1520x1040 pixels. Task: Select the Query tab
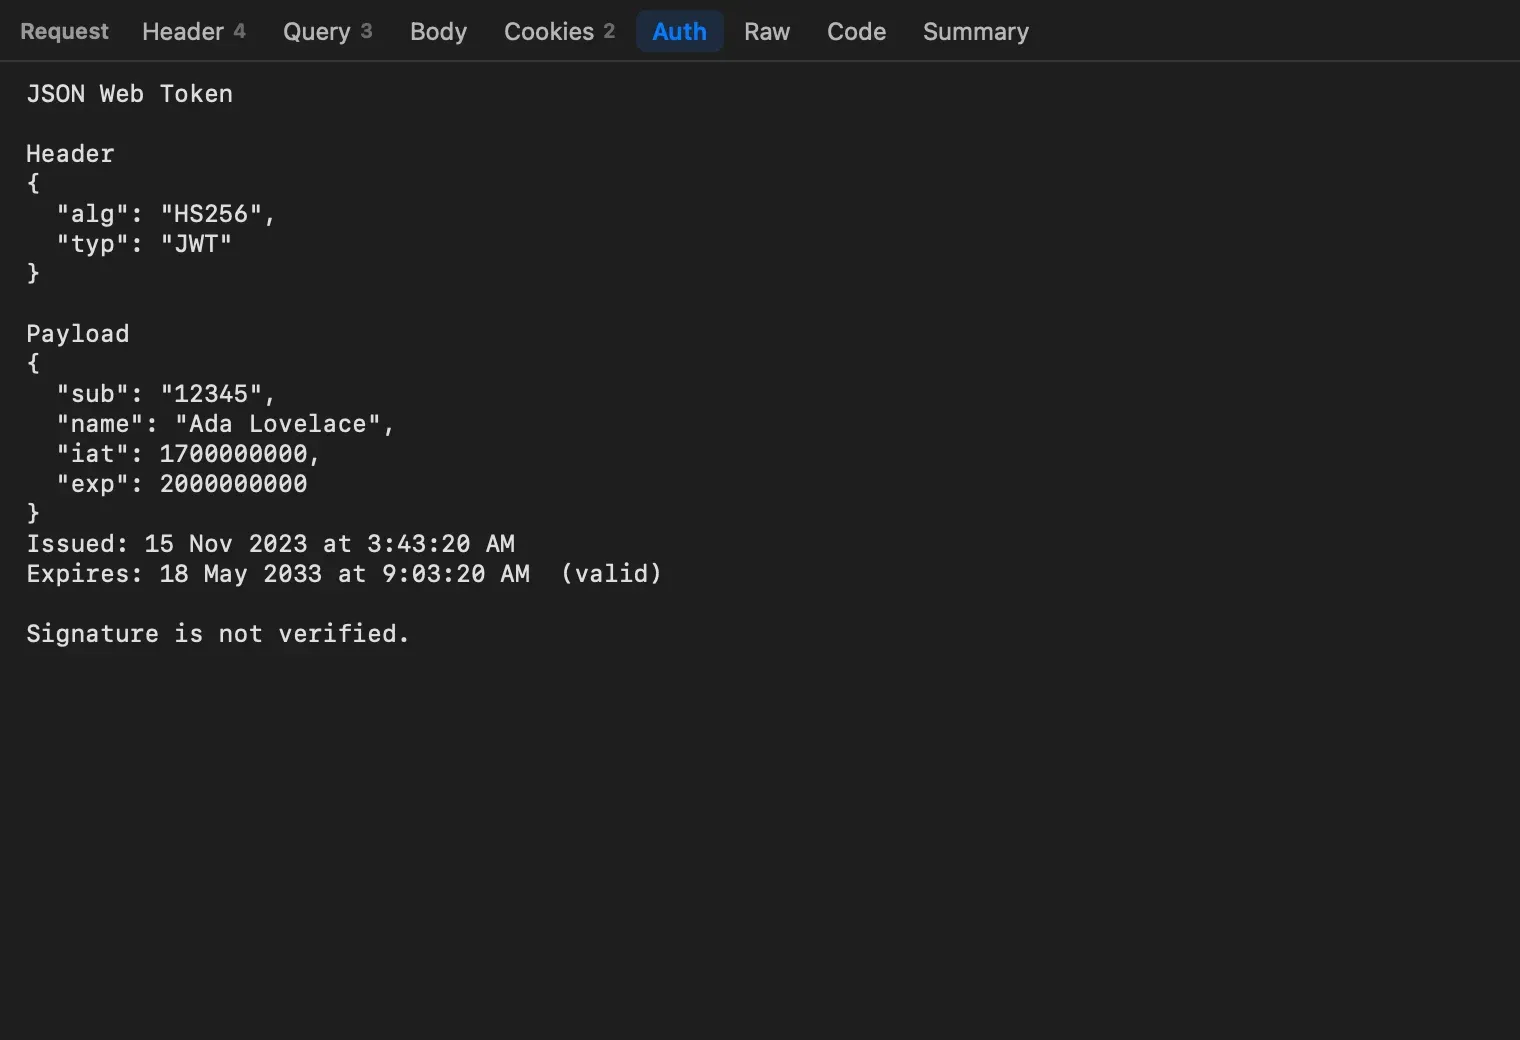coord(327,31)
